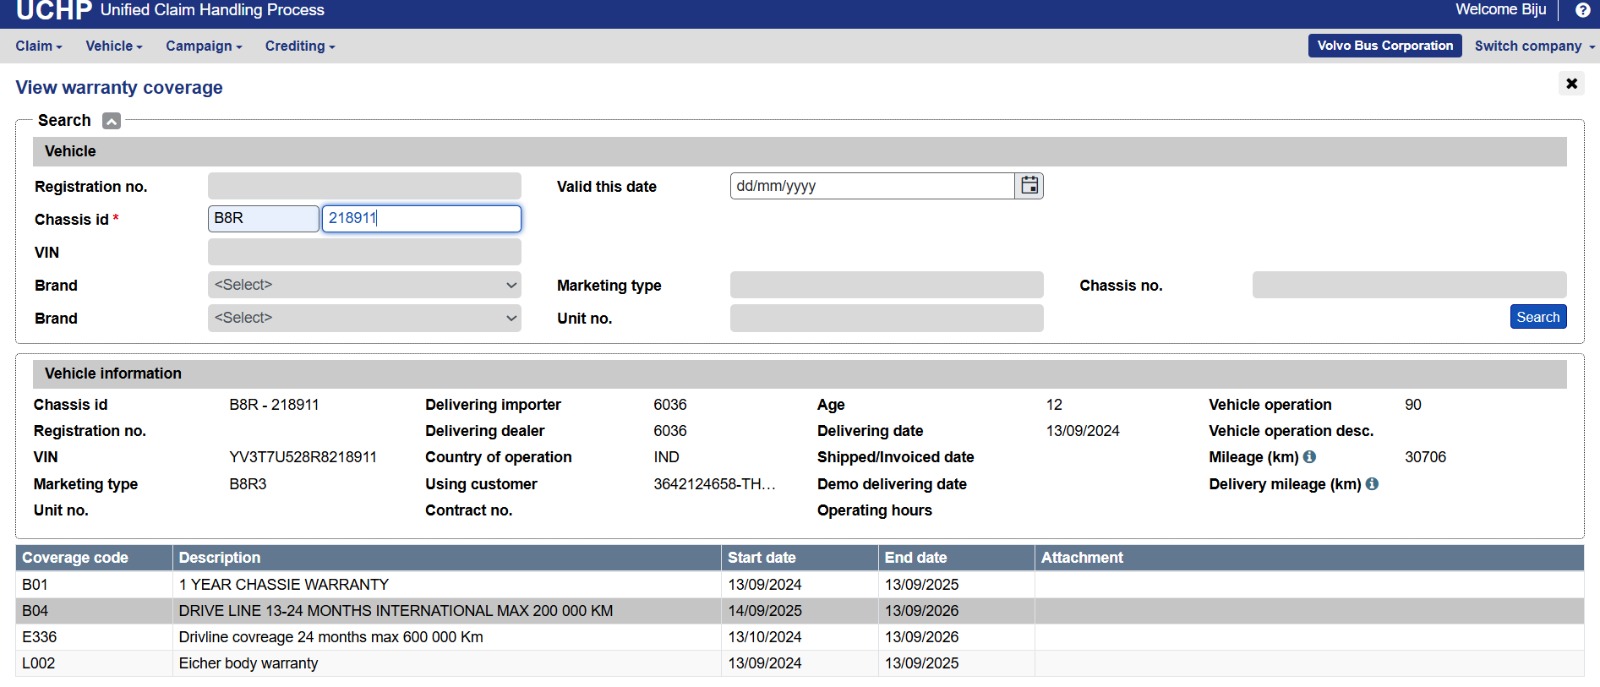Click the Registration no. input field
1600x687 pixels.
point(364,186)
